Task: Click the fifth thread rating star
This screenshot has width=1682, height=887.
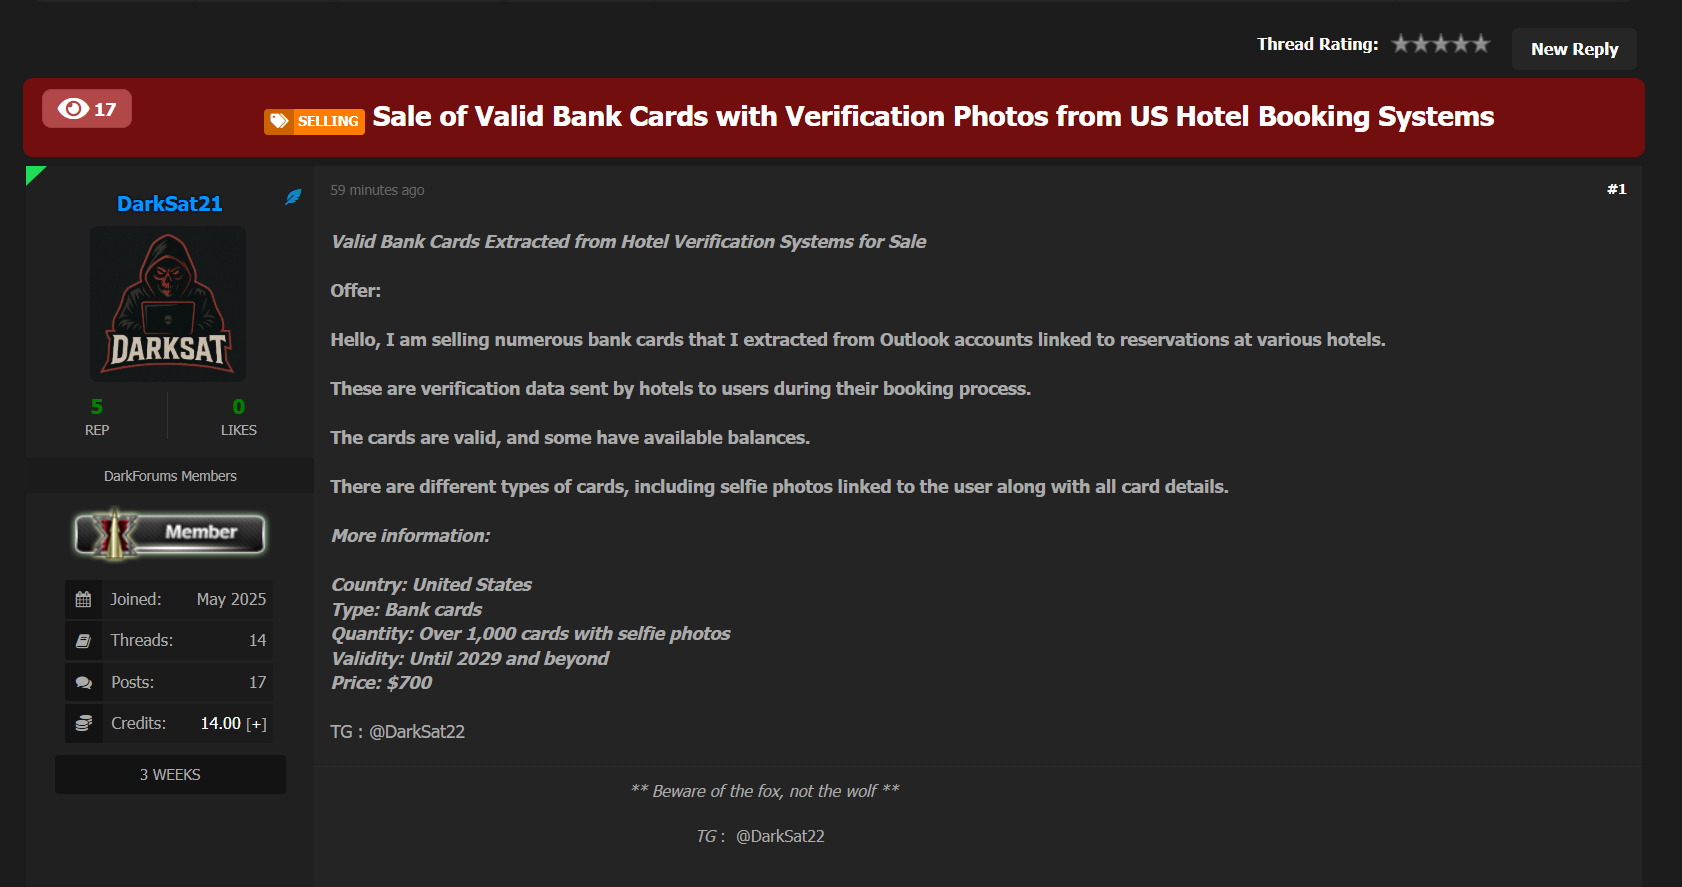Action: point(1481,44)
